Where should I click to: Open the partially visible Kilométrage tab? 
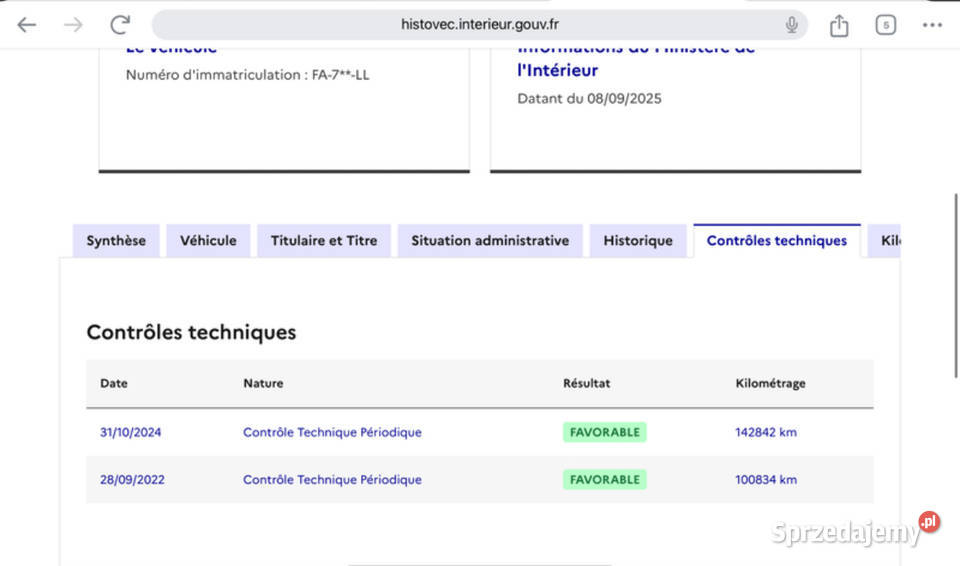pos(886,241)
